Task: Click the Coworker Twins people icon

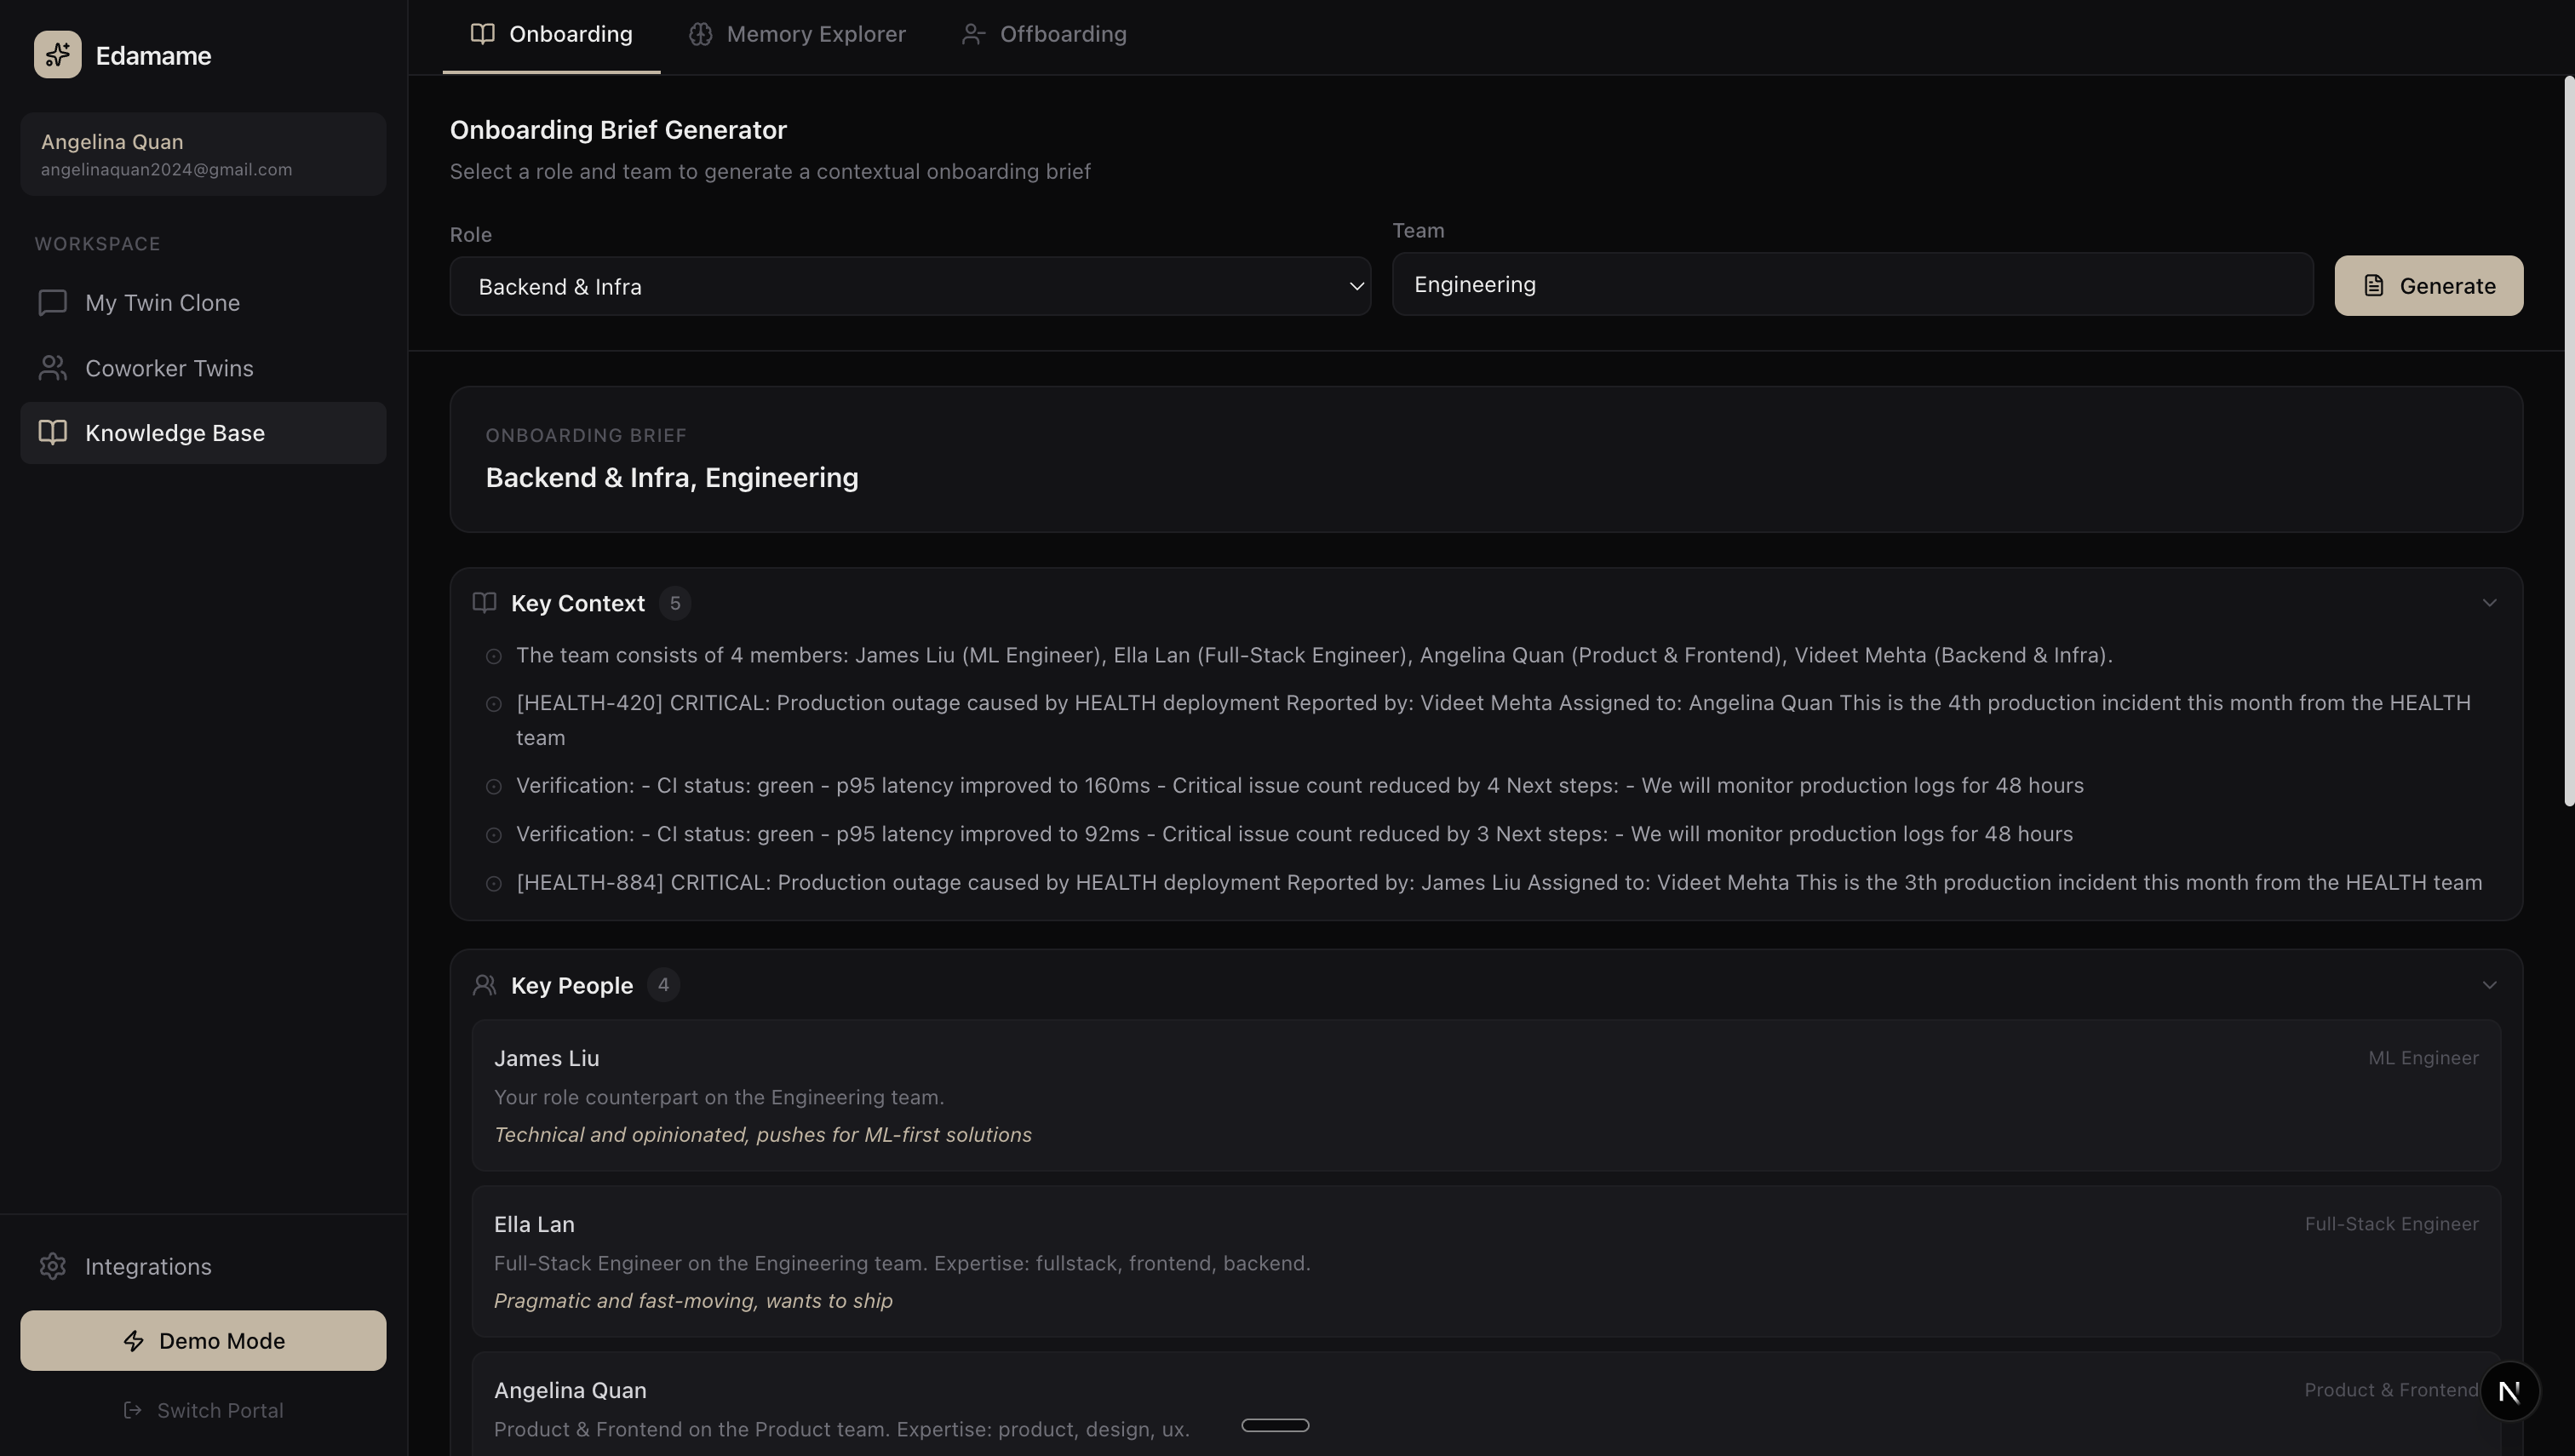Action: 52,368
